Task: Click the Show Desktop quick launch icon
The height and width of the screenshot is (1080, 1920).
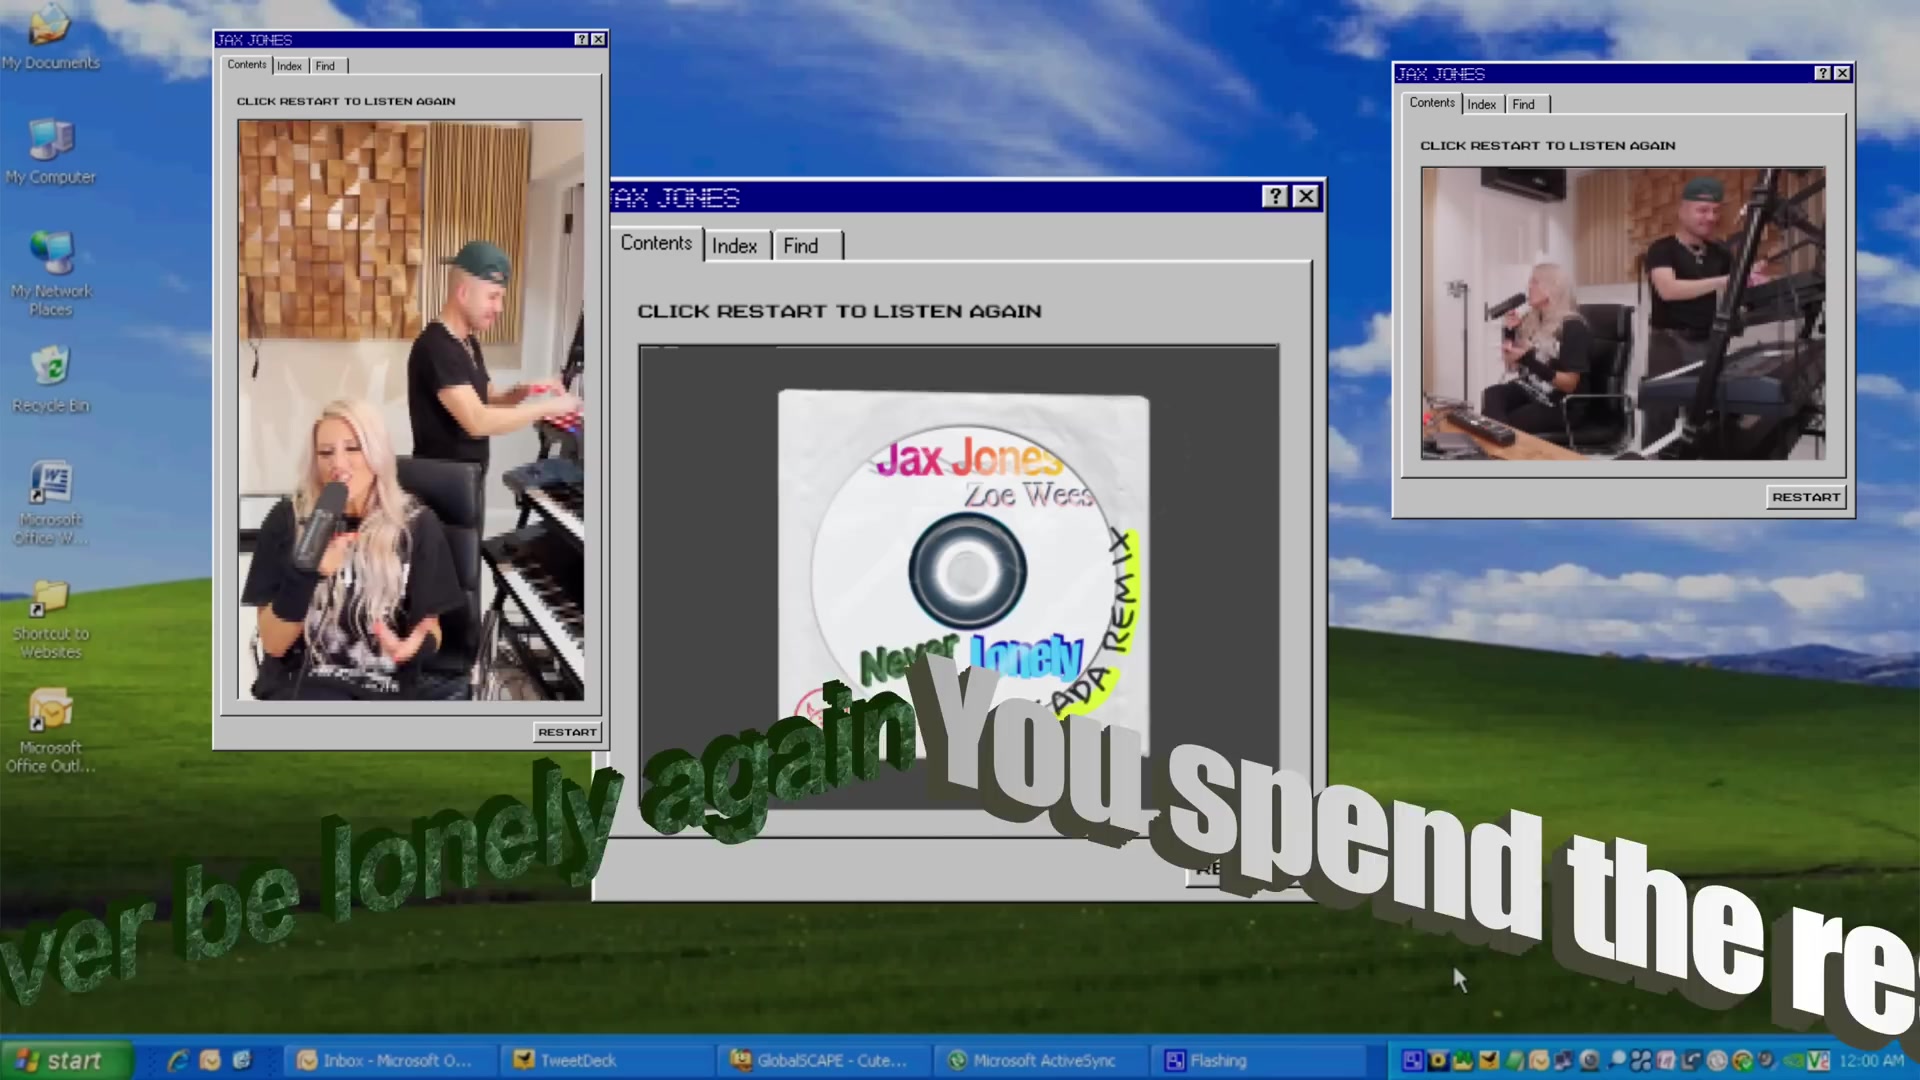Action: (242, 1060)
